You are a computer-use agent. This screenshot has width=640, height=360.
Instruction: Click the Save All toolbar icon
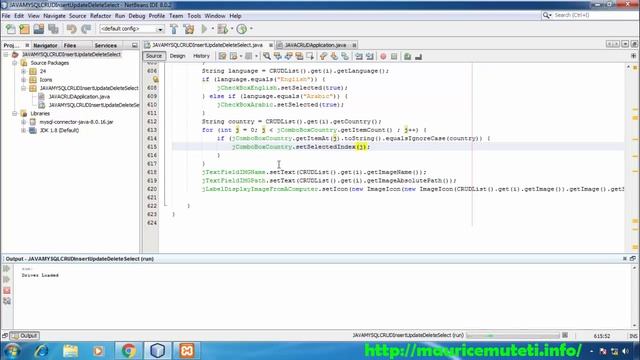(x=53, y=29)
